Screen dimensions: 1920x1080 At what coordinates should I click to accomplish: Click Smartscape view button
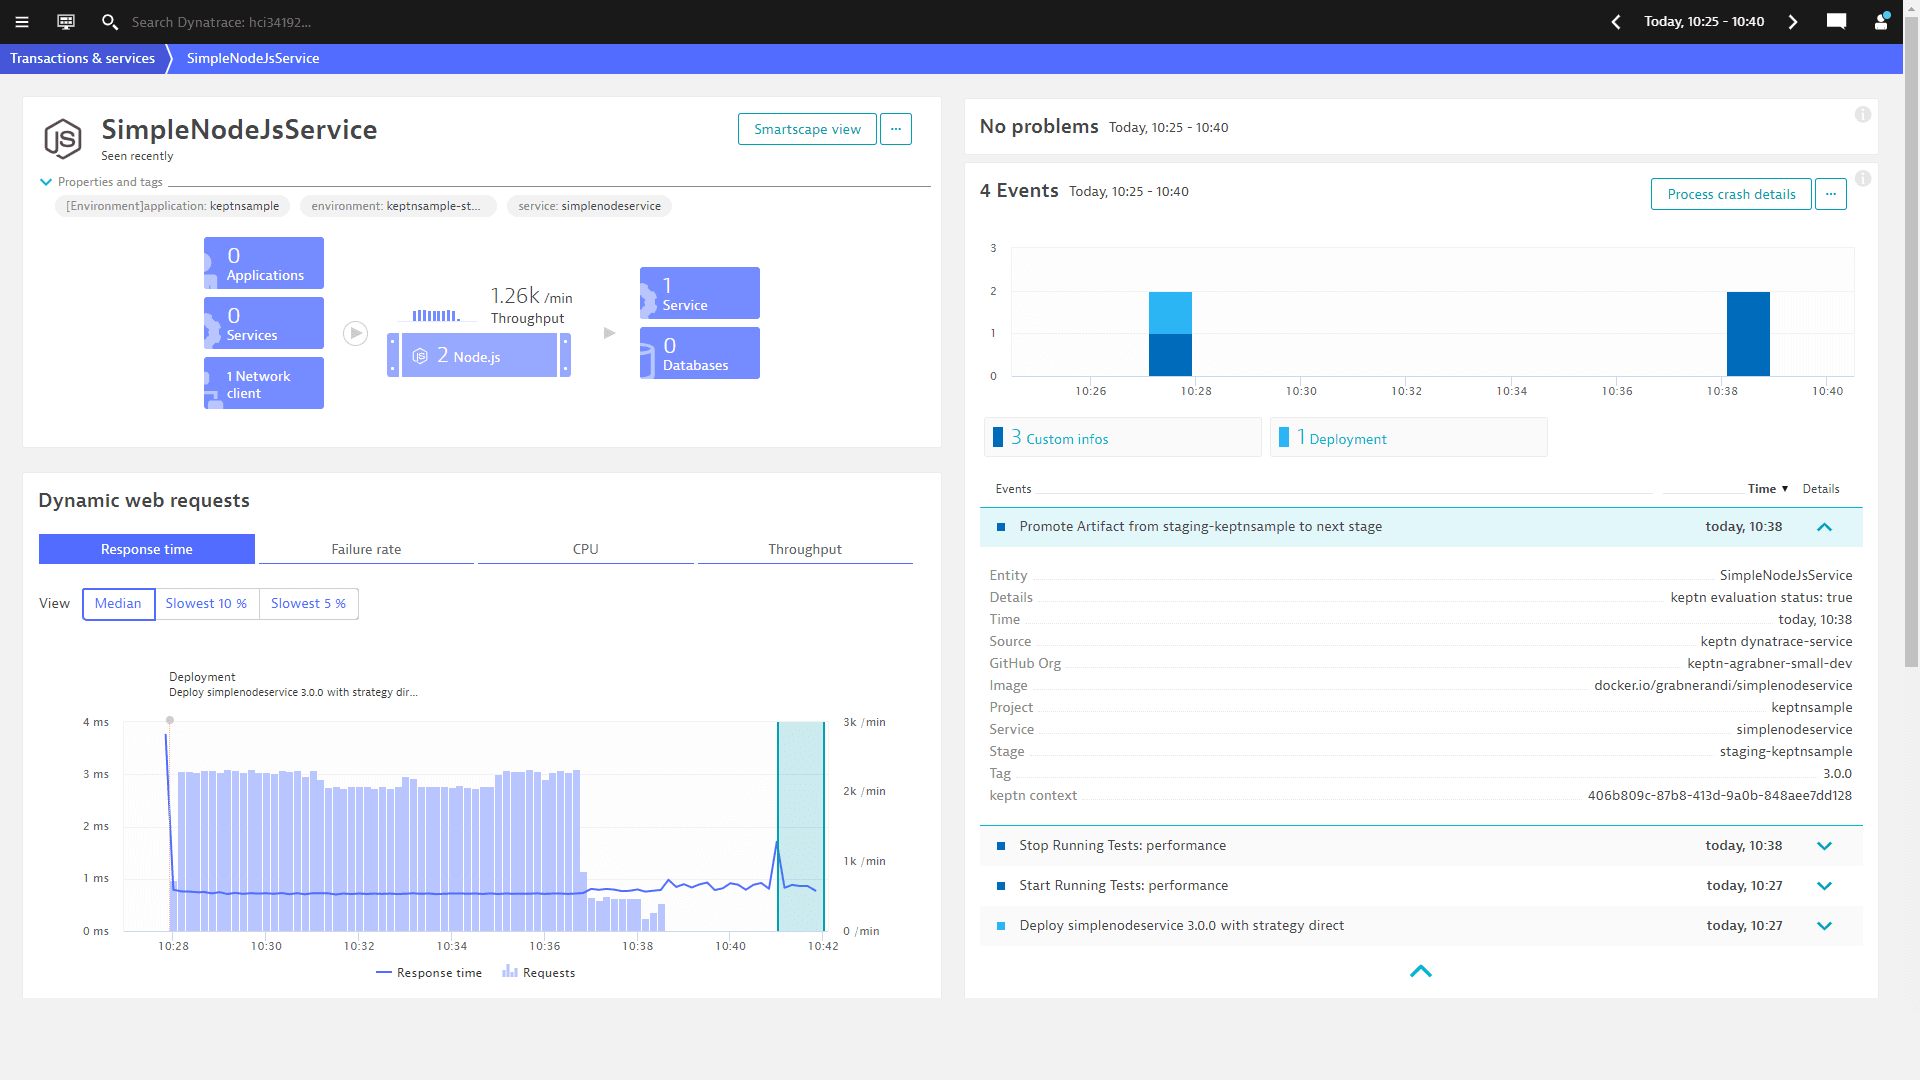[807, 129]
